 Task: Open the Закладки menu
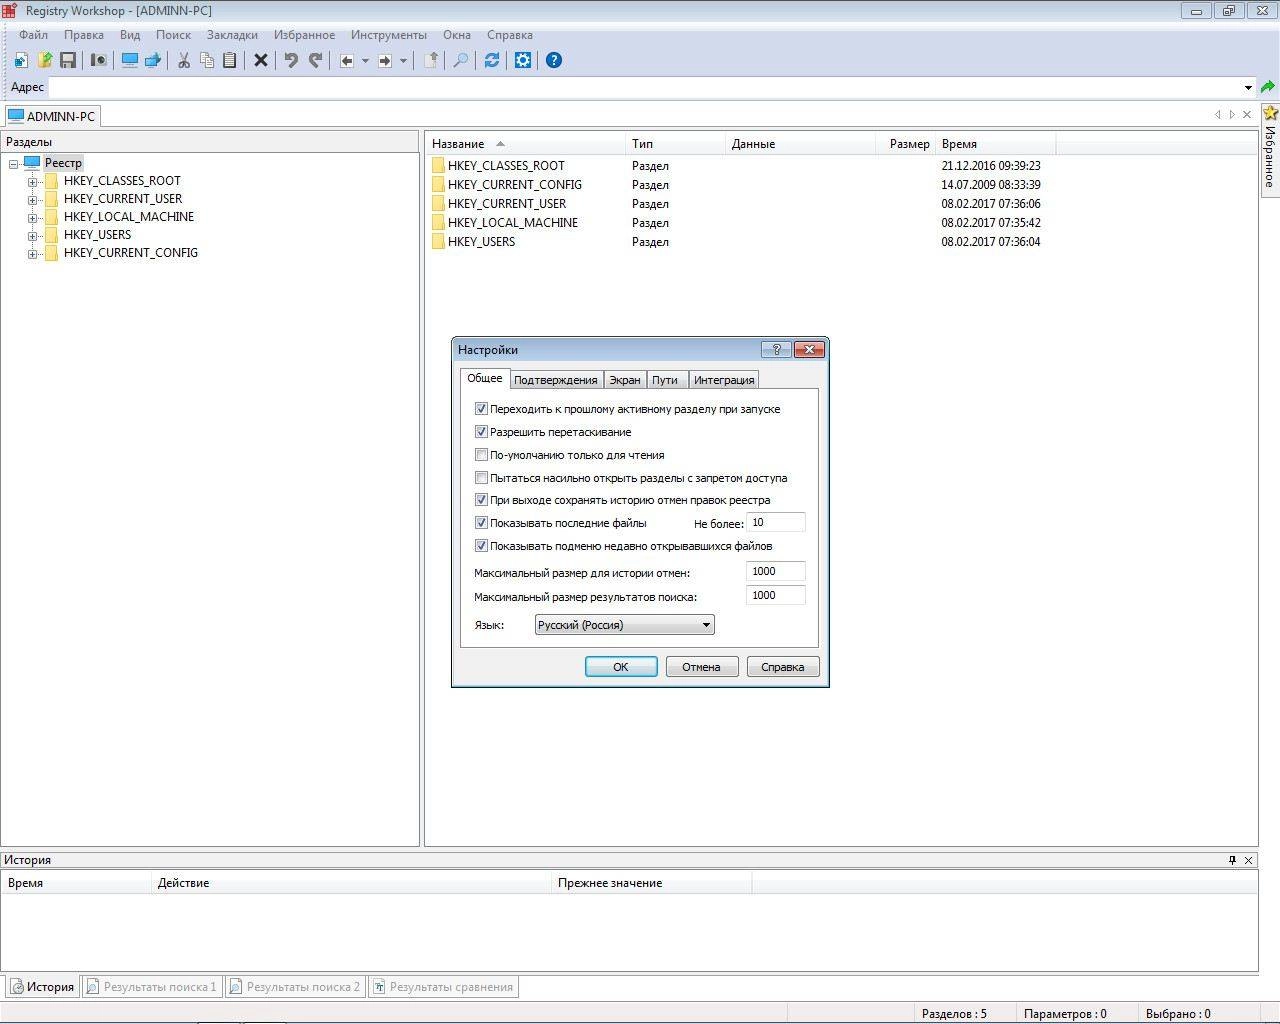[232, 35]
